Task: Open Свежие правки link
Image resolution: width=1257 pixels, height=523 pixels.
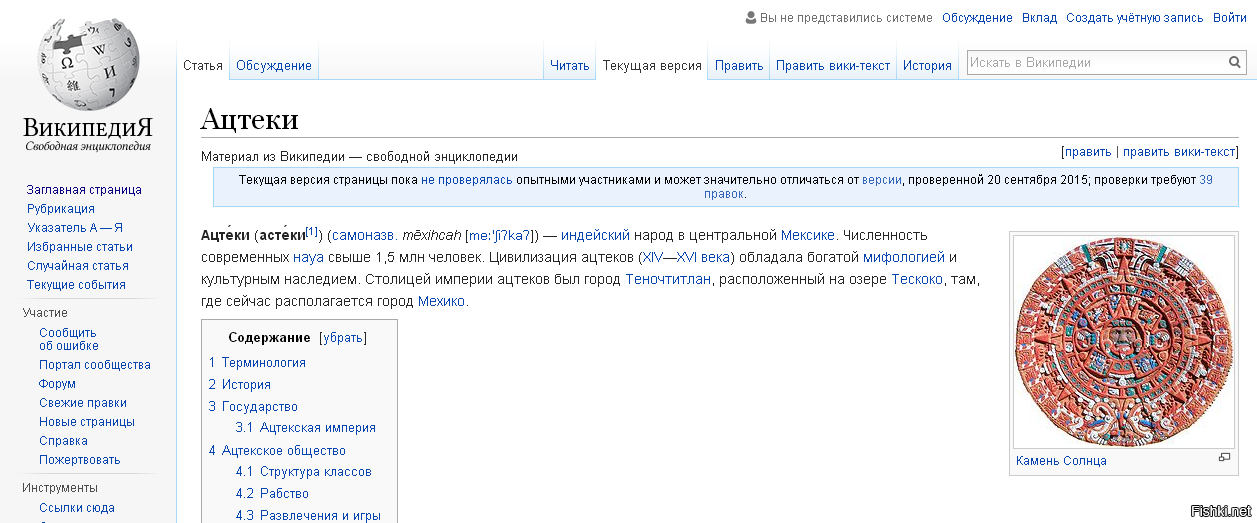Action: (83, 403)
